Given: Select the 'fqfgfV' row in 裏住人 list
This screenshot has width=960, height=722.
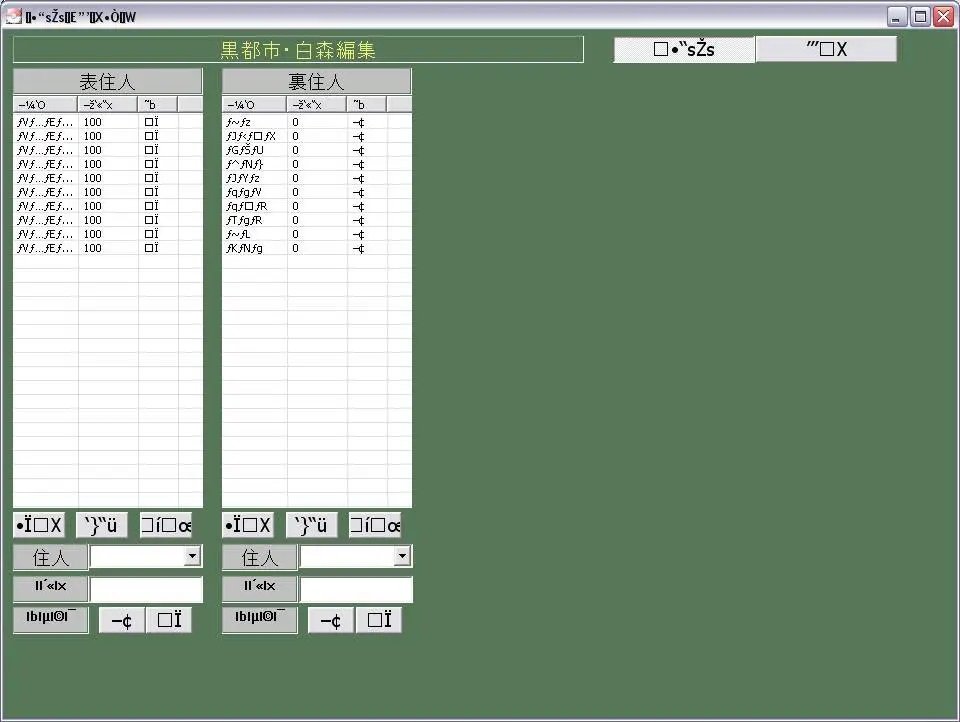Looking at the screenshot, I should tap(317, 192).
